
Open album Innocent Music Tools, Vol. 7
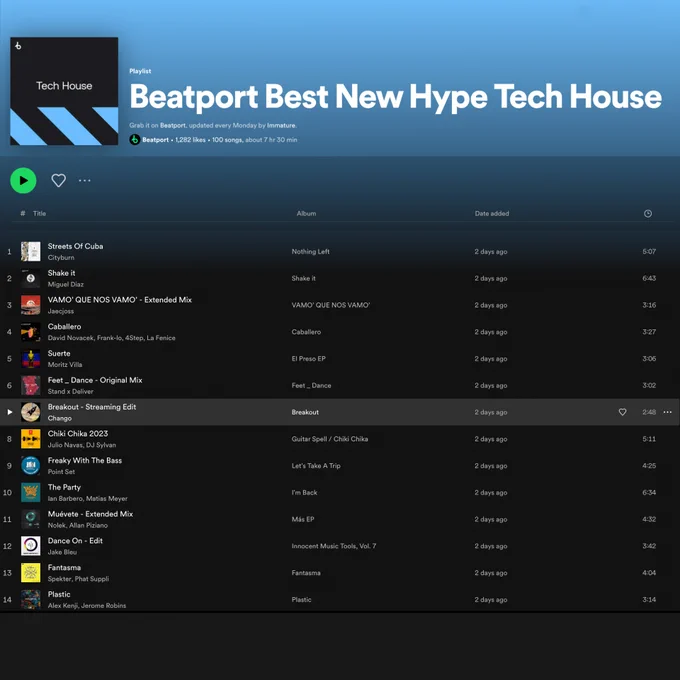point(334,546)
